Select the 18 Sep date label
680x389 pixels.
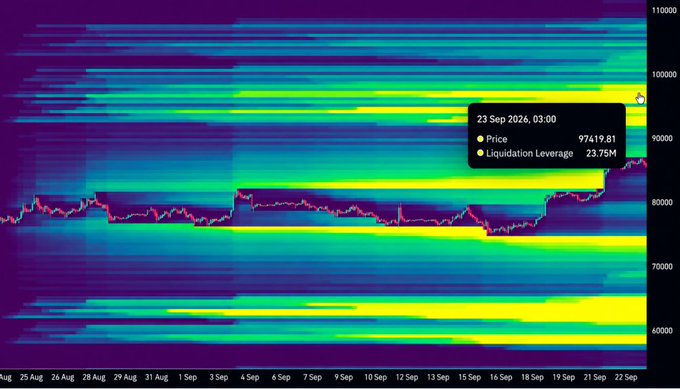532,377
